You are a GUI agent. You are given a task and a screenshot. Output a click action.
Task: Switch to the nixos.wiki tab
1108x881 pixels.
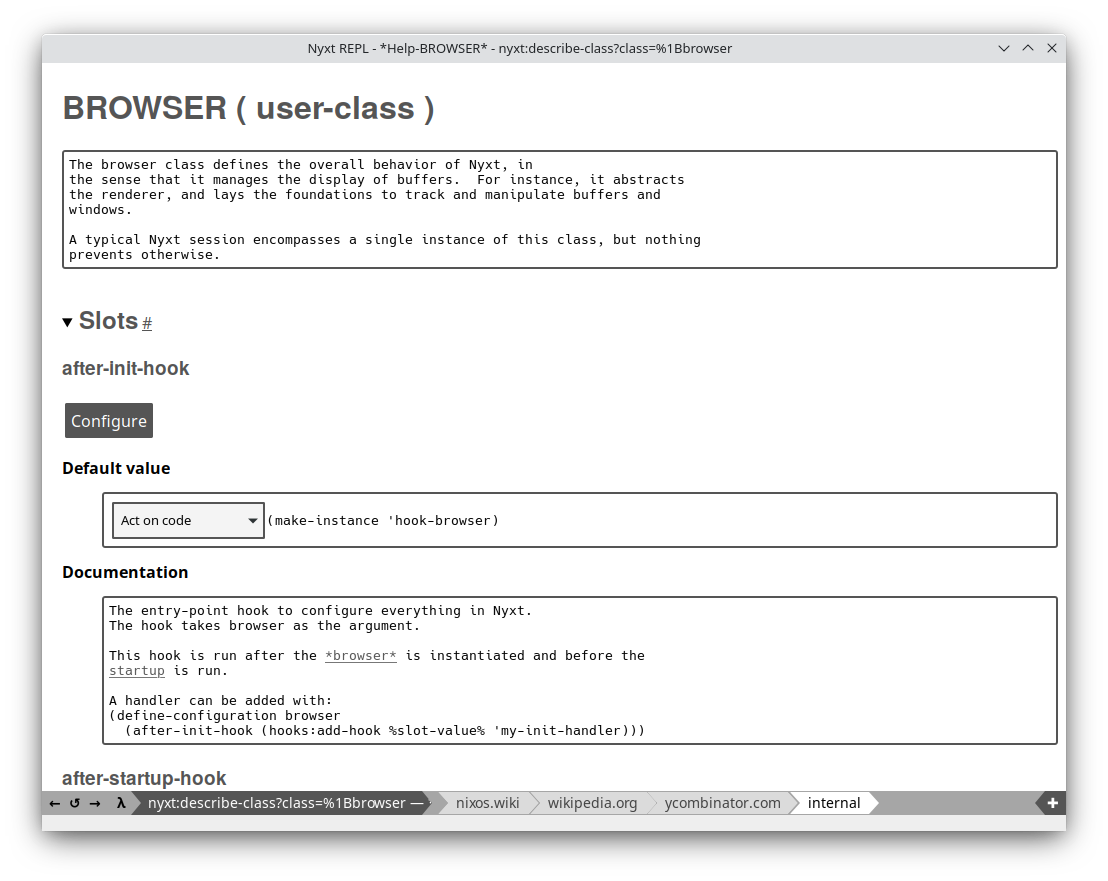coord(488,803)
